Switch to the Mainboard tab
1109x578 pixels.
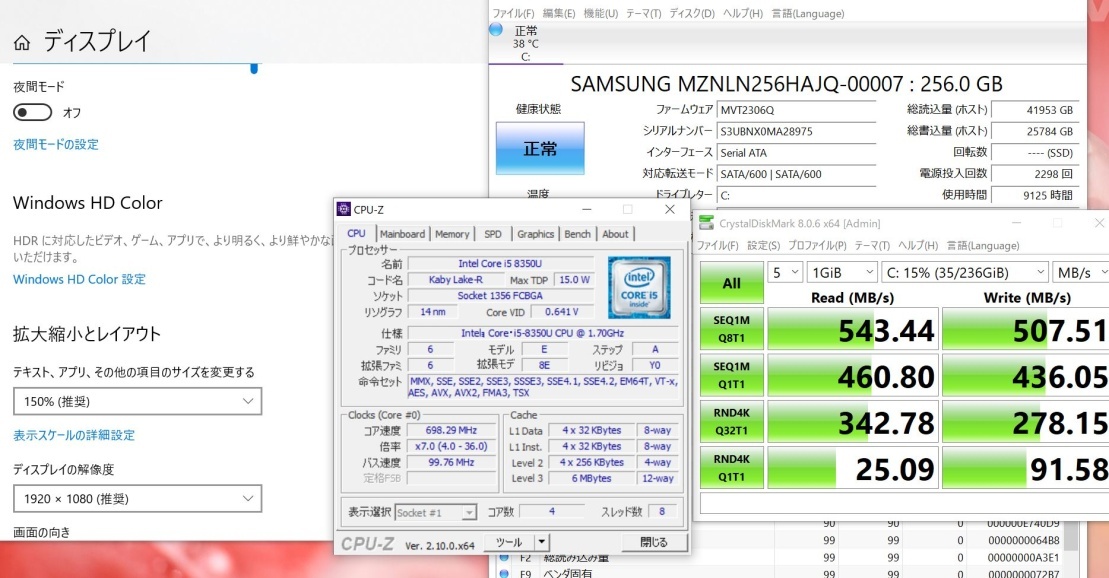(x=402, y=234)
